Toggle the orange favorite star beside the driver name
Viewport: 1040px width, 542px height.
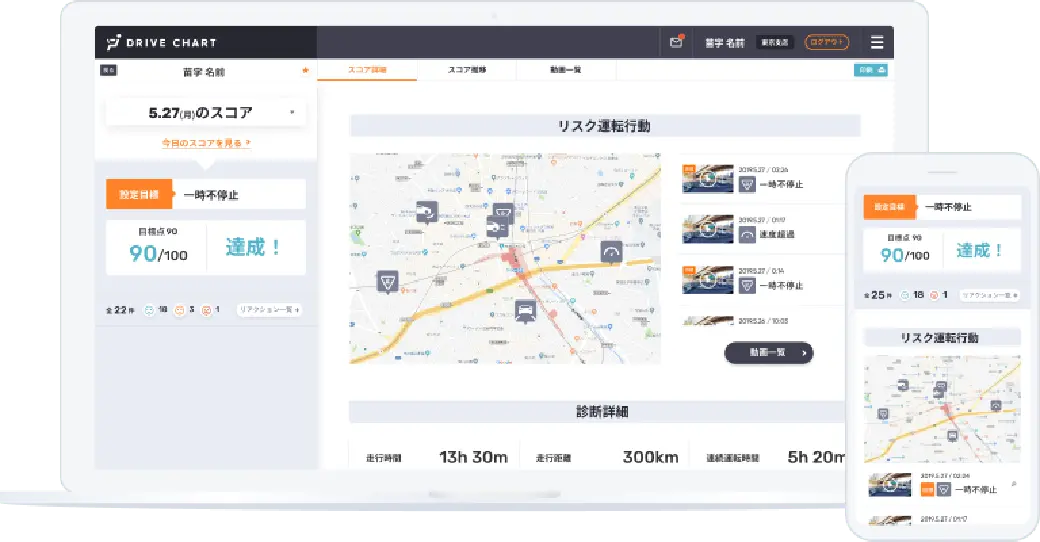[305, 71]
